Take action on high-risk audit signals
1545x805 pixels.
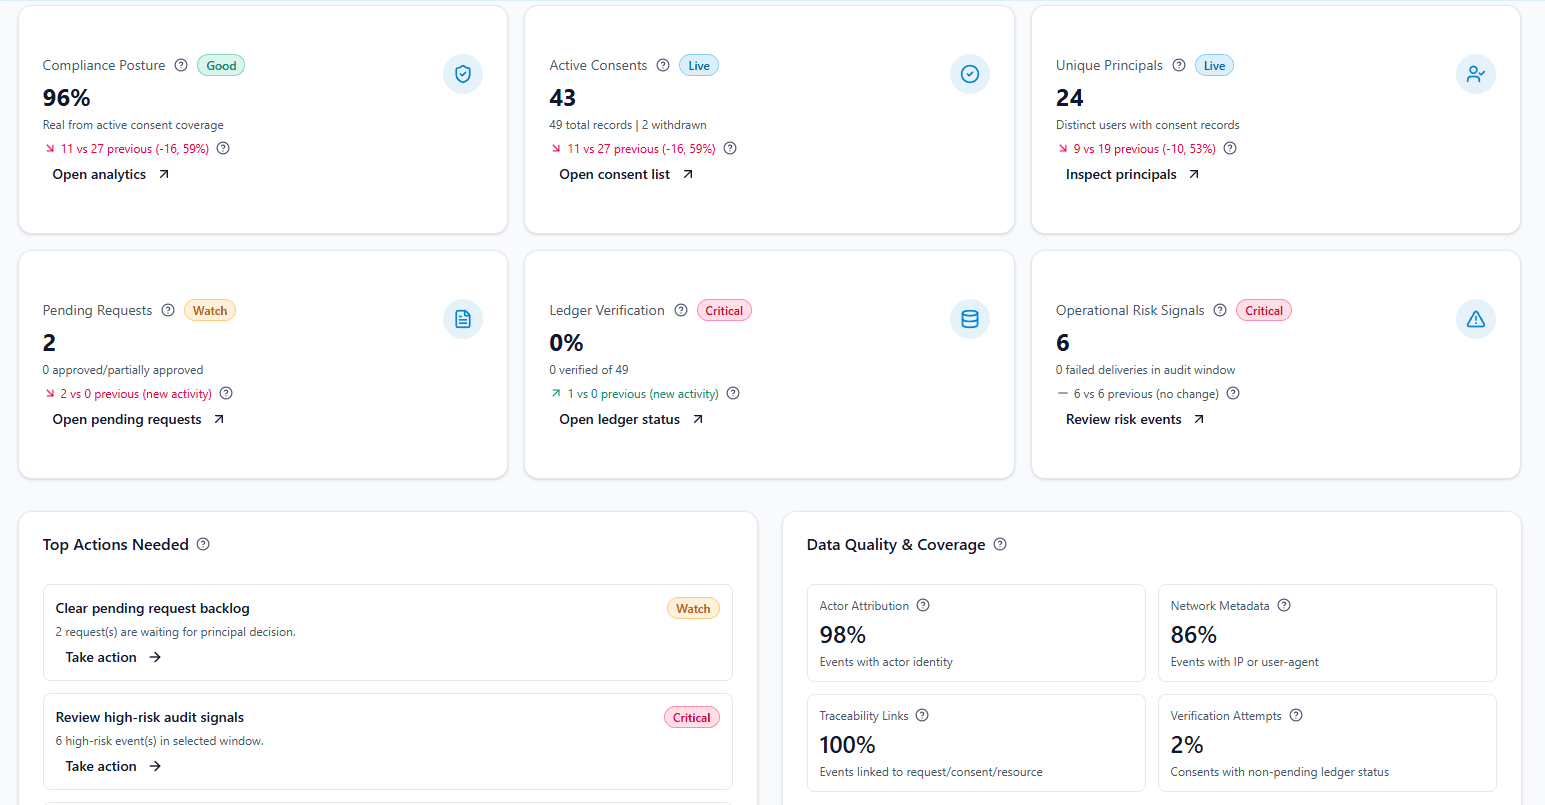tap(101, 766)
